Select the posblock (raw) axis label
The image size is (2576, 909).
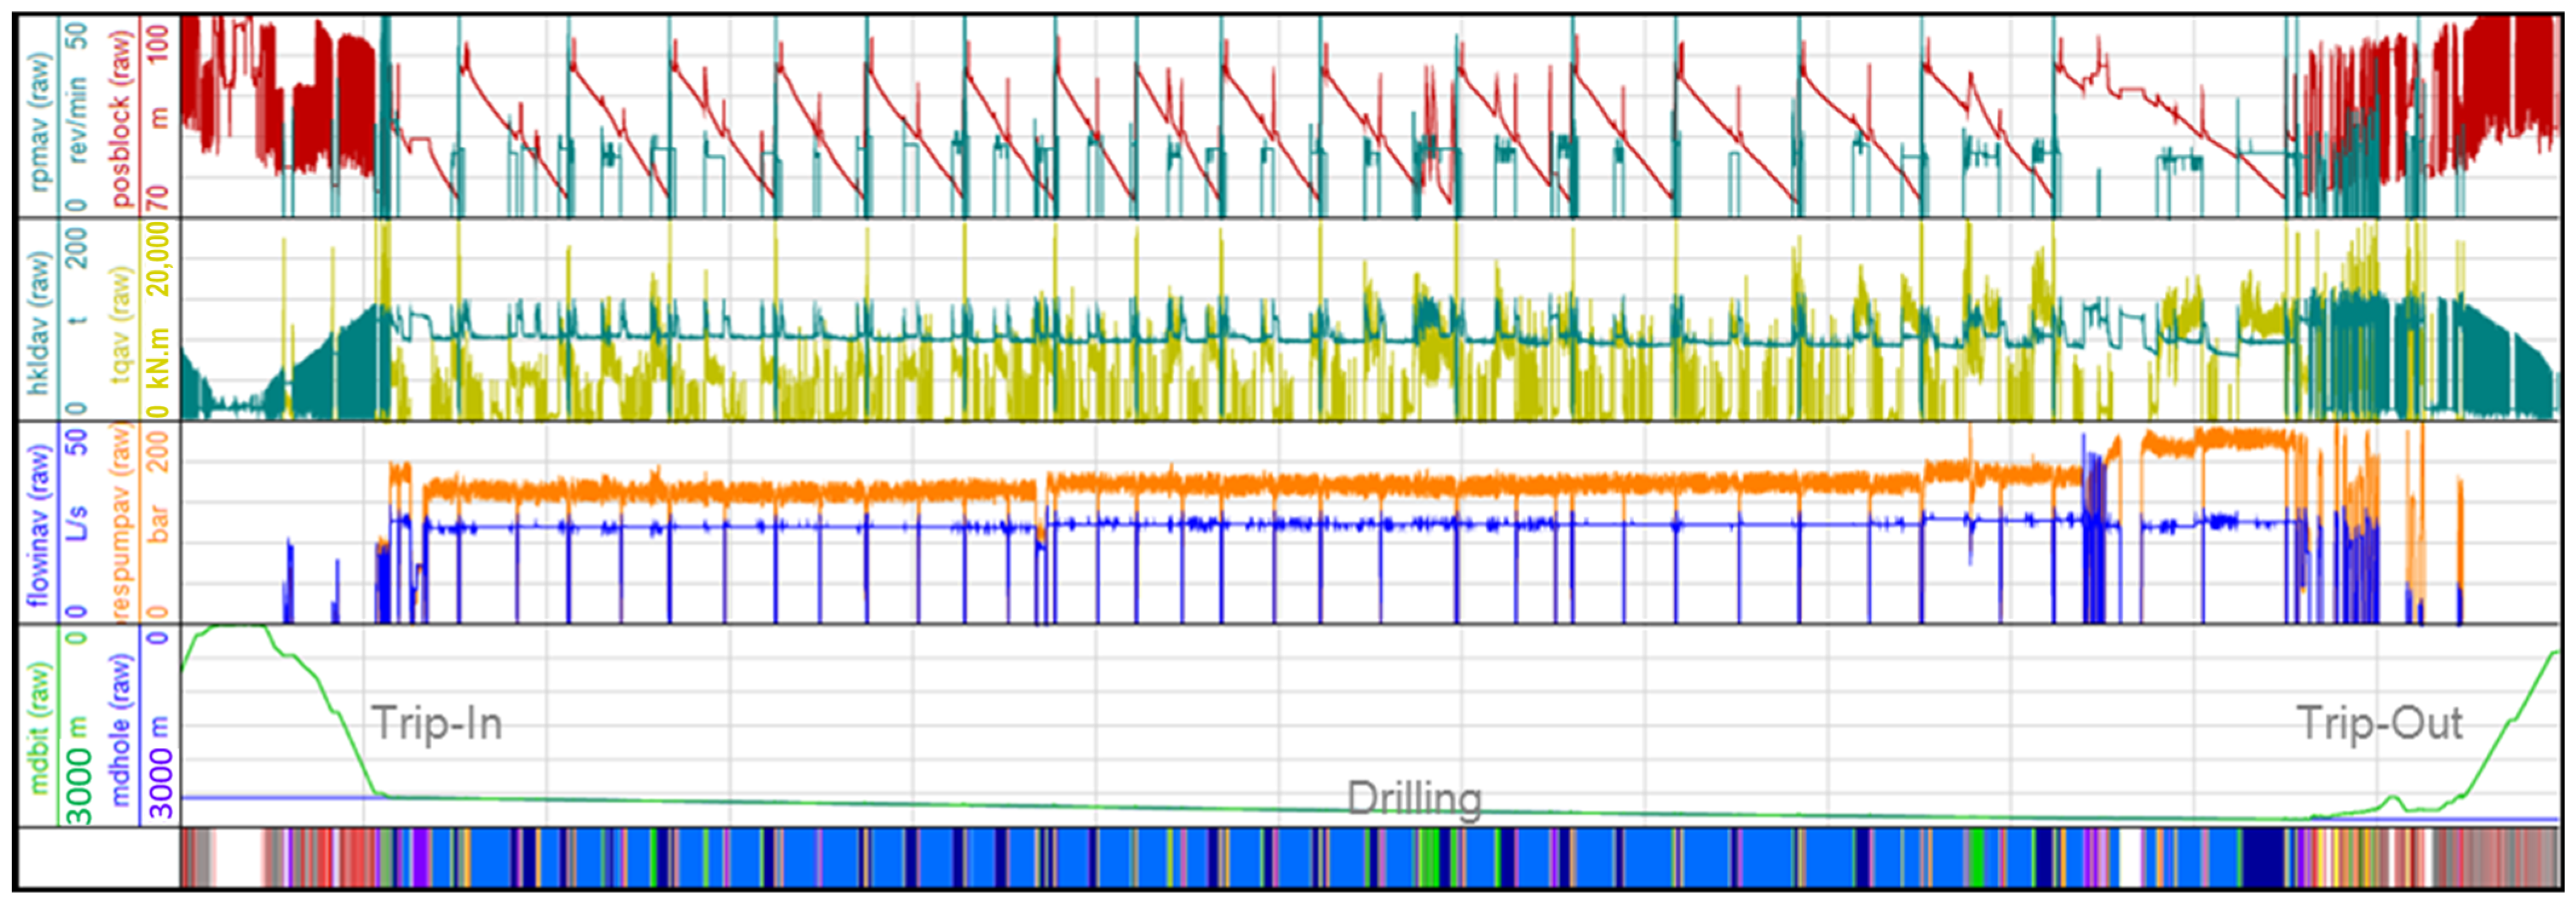(121, 117)
